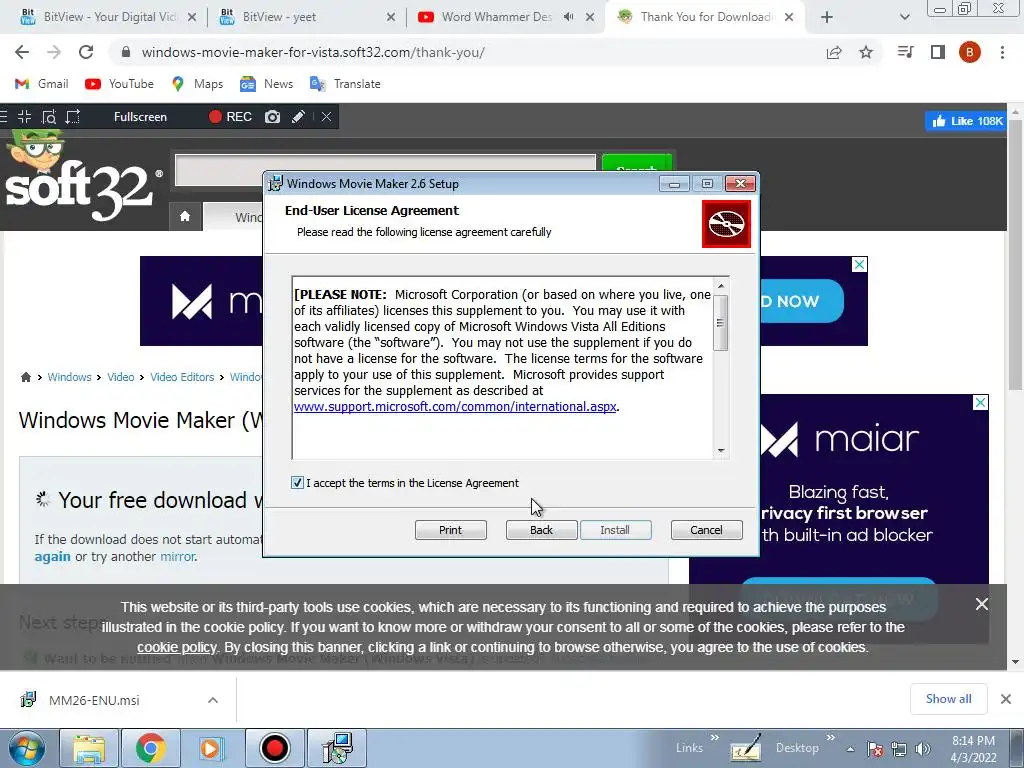
Task: Choose Fullscreen recording mode
Action: (140, 117)
